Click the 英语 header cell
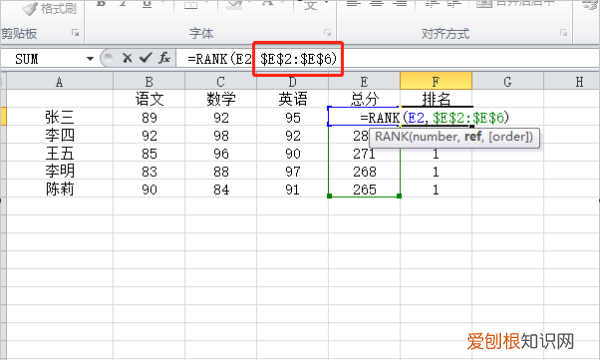 [x=292, y=99]
